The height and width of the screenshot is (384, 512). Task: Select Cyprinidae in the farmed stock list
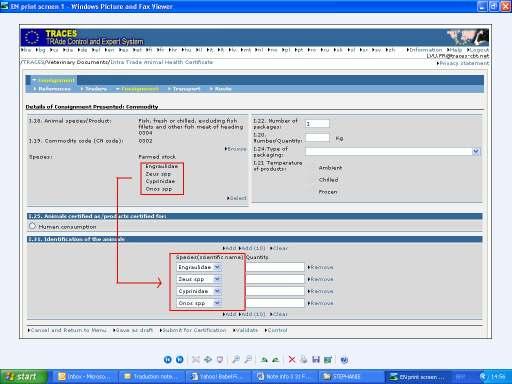point(160,181)
